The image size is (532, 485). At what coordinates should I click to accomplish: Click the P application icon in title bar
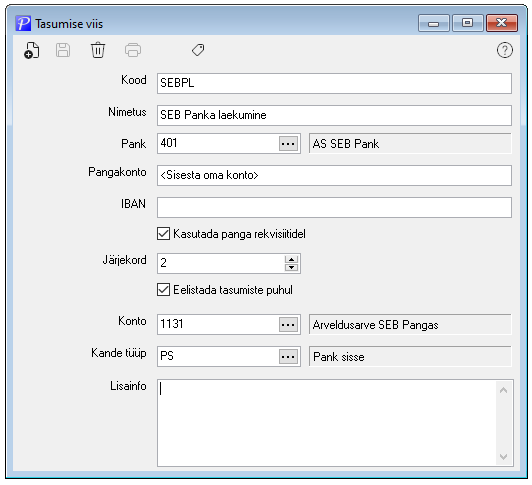[23, 24]
